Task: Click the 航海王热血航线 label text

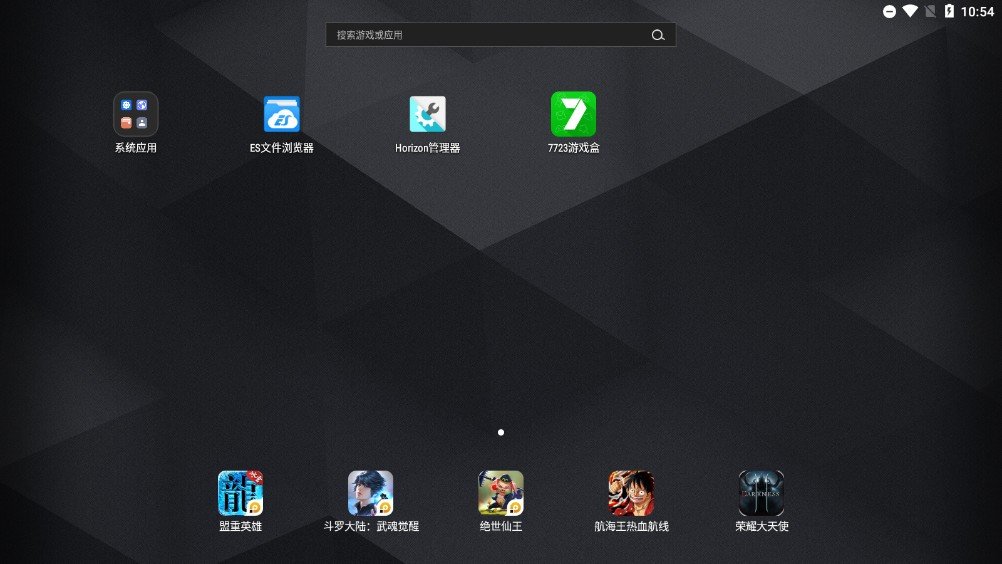Action: coord(631,526)
